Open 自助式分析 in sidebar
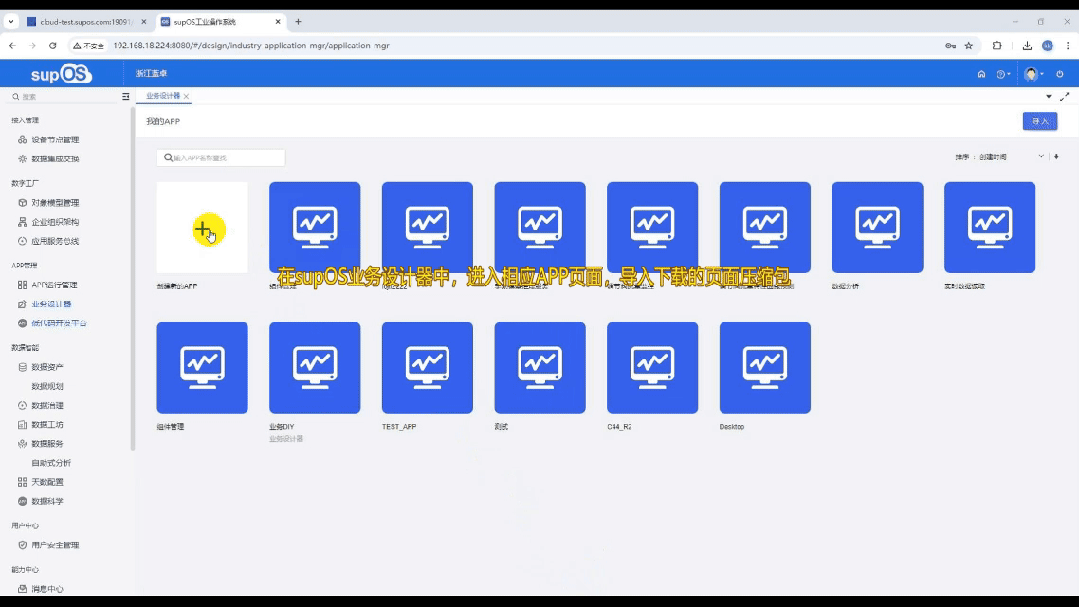1079x607 pixels. pos(51,463)
